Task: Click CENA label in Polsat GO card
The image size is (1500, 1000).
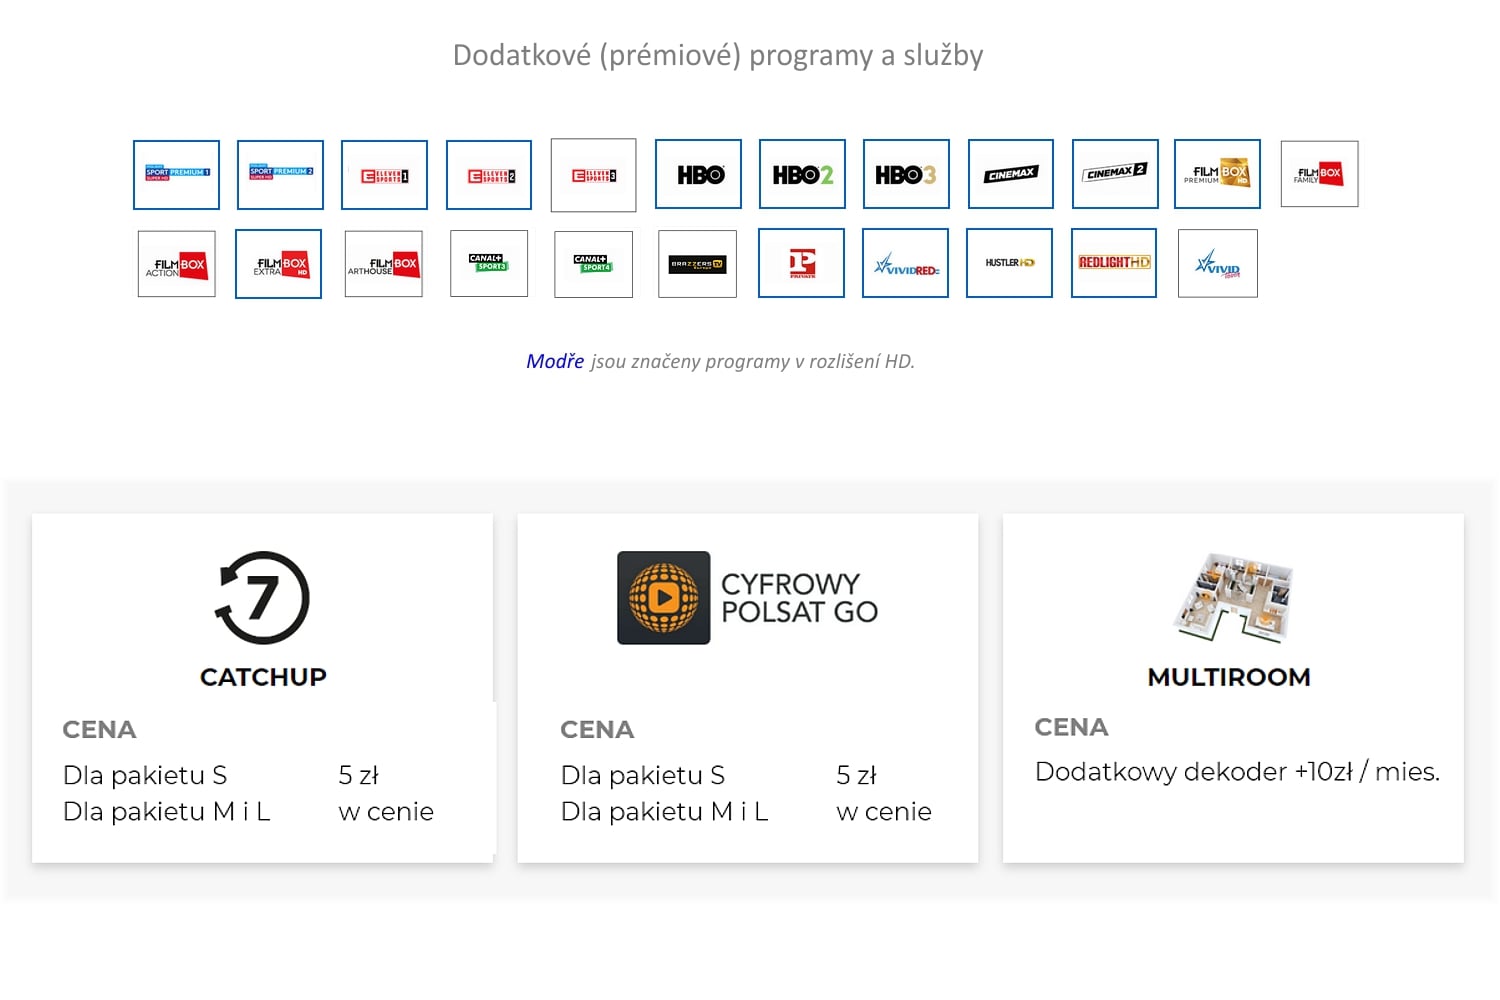Action: pyautogui.click(x=597, y=730)
